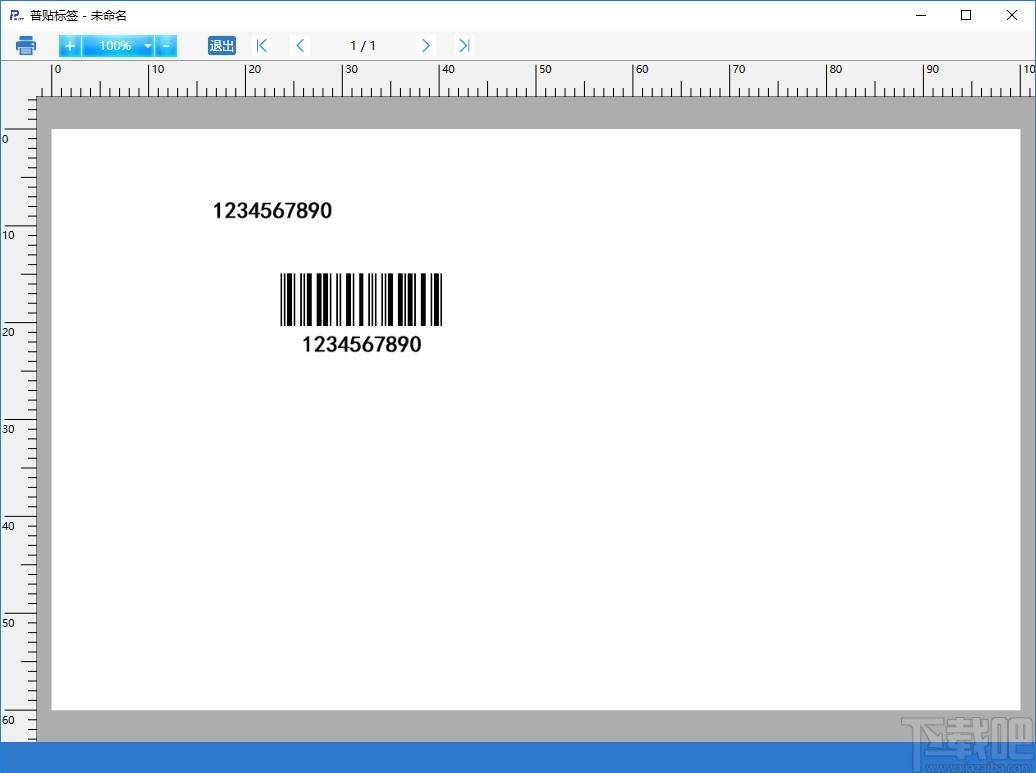
Task: Maximize the preview window
Action: point(966,15)
